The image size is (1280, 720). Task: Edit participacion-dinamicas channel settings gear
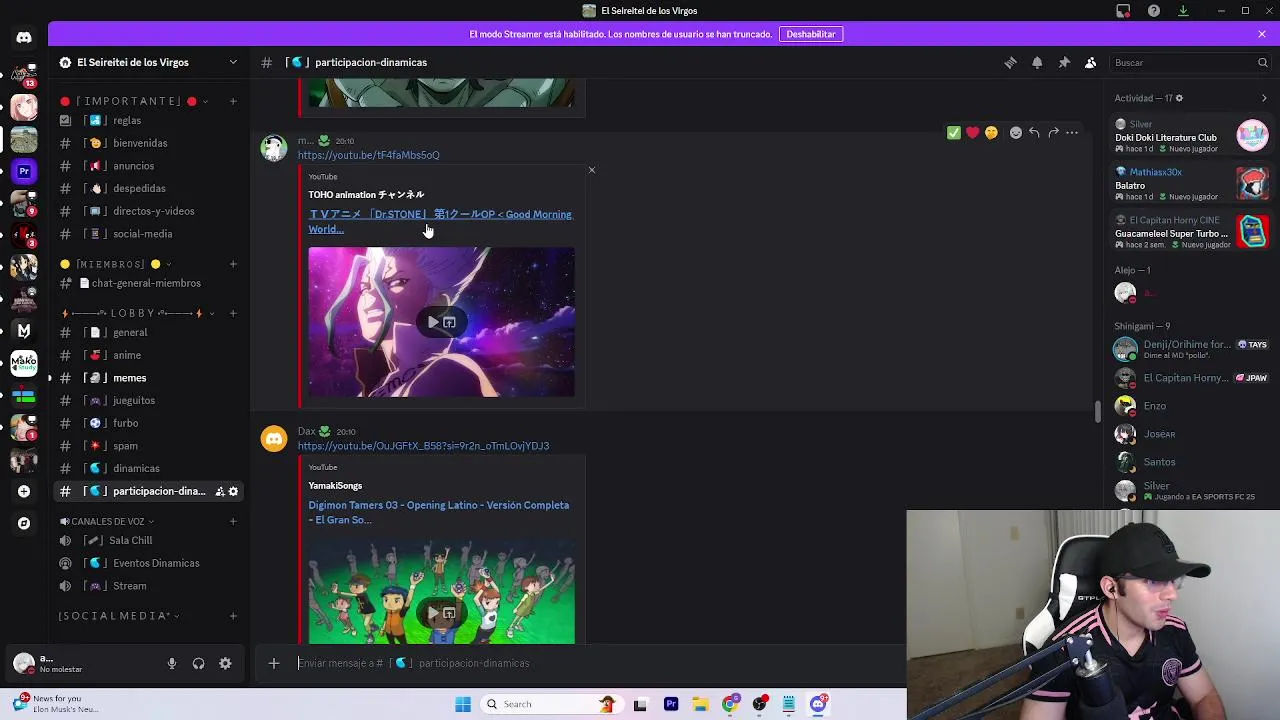(234, 491)
